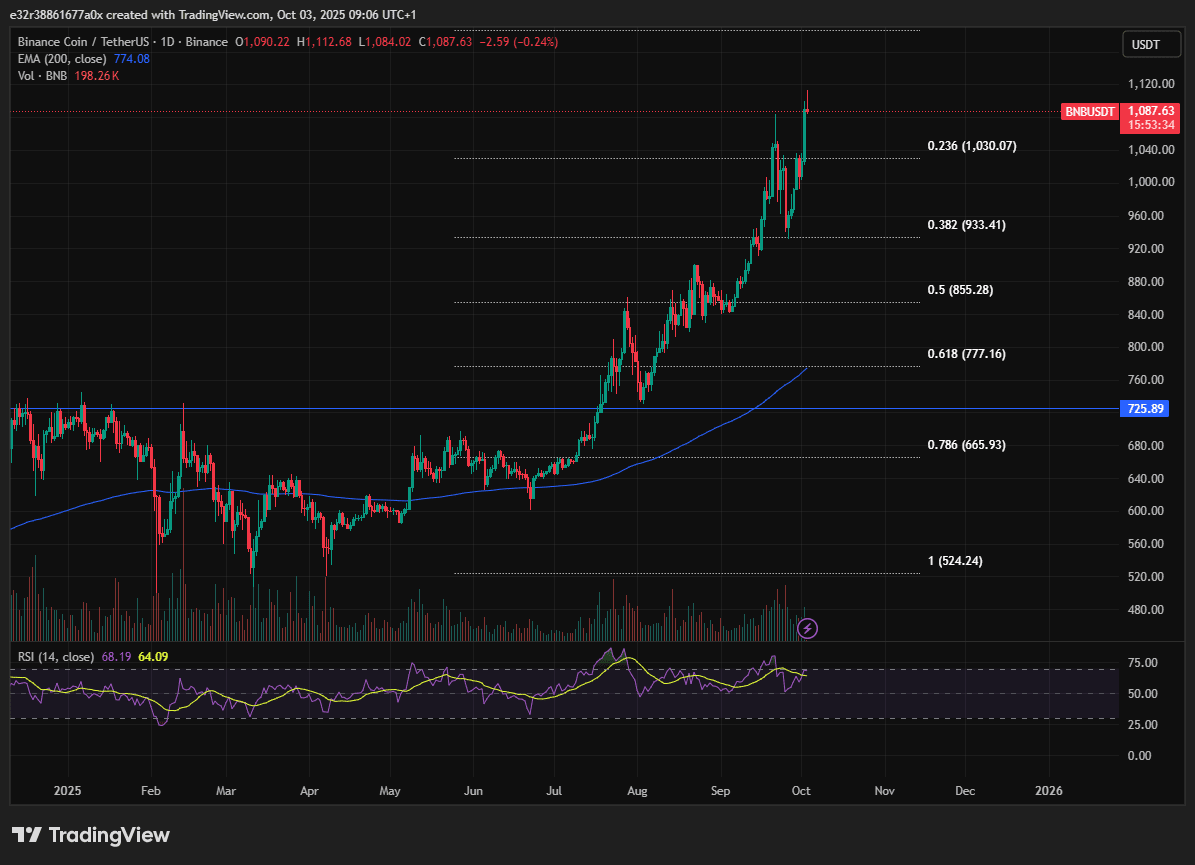Select the Vol · BNB indicator legend

tap(42, 76)
